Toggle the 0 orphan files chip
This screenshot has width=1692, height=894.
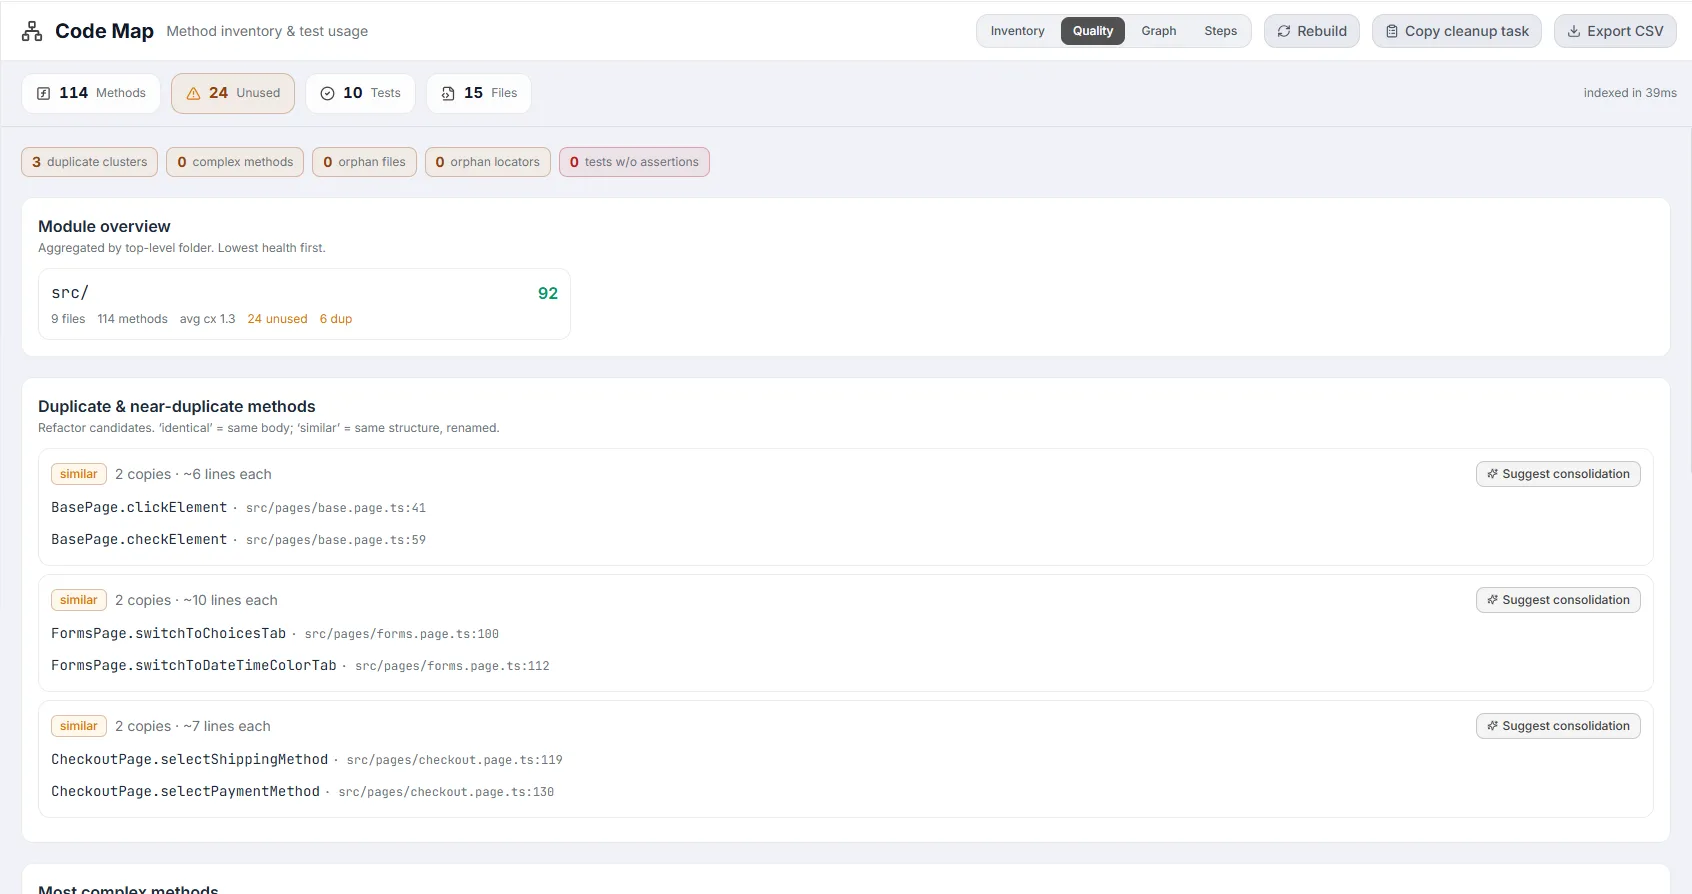(364, 162)
